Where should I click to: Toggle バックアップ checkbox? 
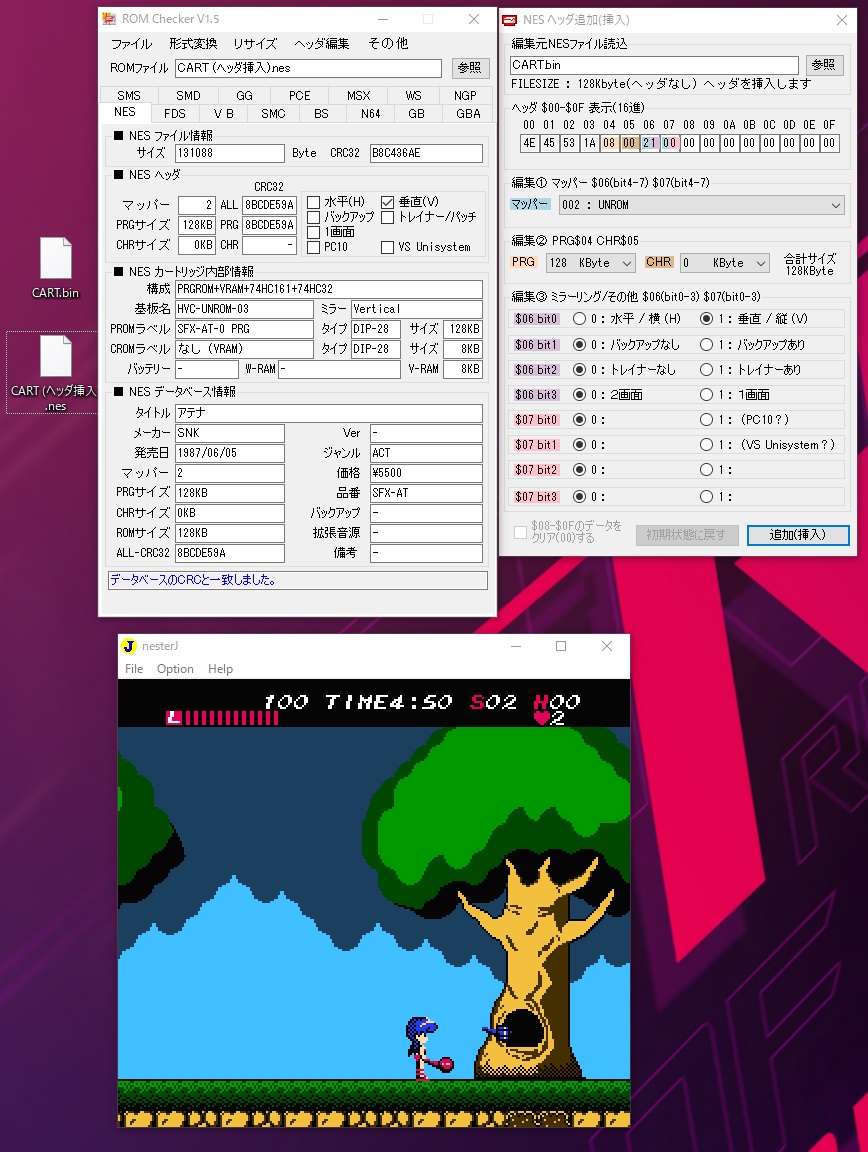click(x=314, y=217)
